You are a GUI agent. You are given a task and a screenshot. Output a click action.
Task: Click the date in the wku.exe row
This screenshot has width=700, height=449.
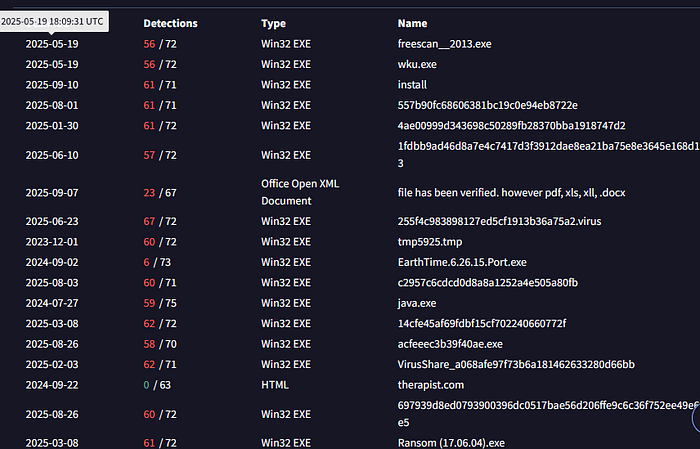pyautogui.click(x=52, y=64)
